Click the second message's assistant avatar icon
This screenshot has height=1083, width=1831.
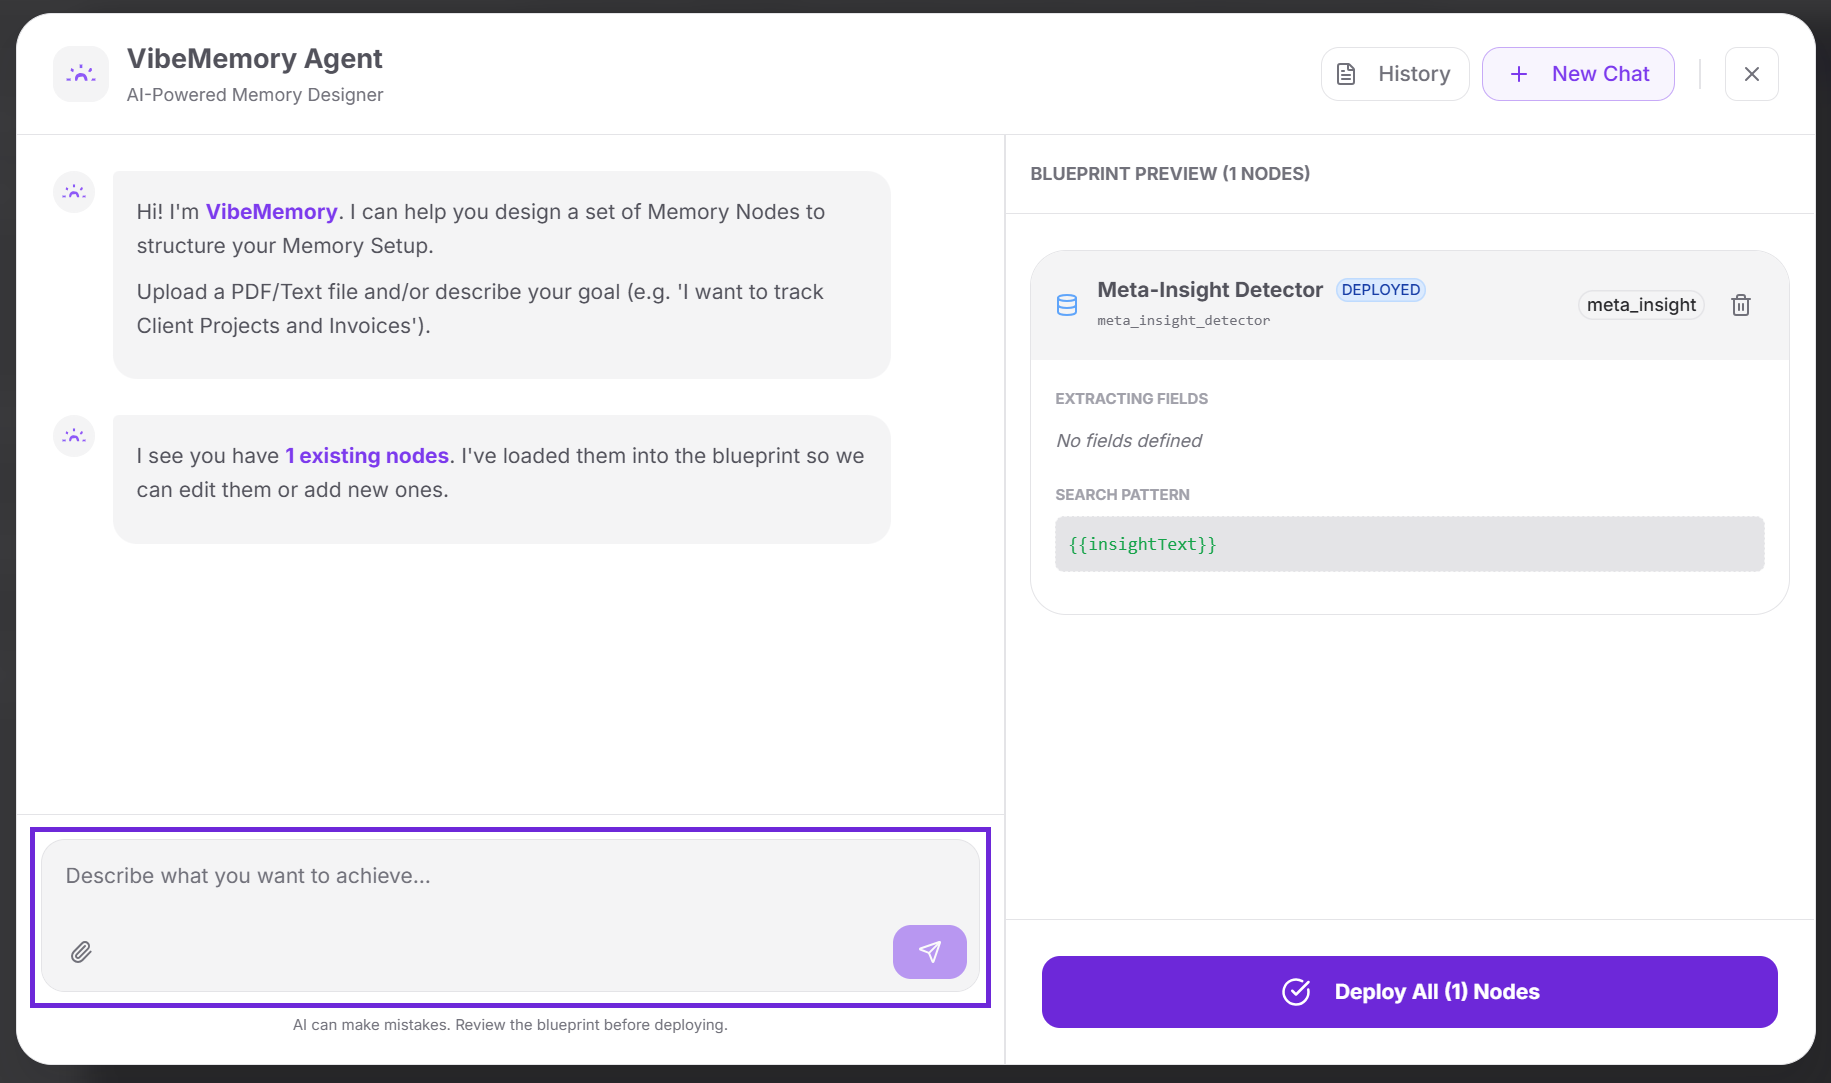coord(74,436)
